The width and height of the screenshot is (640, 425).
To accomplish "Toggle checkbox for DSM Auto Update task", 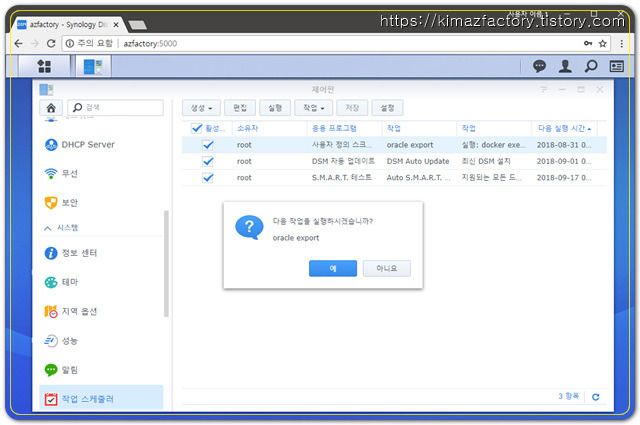I will click(x=208, y=161).
